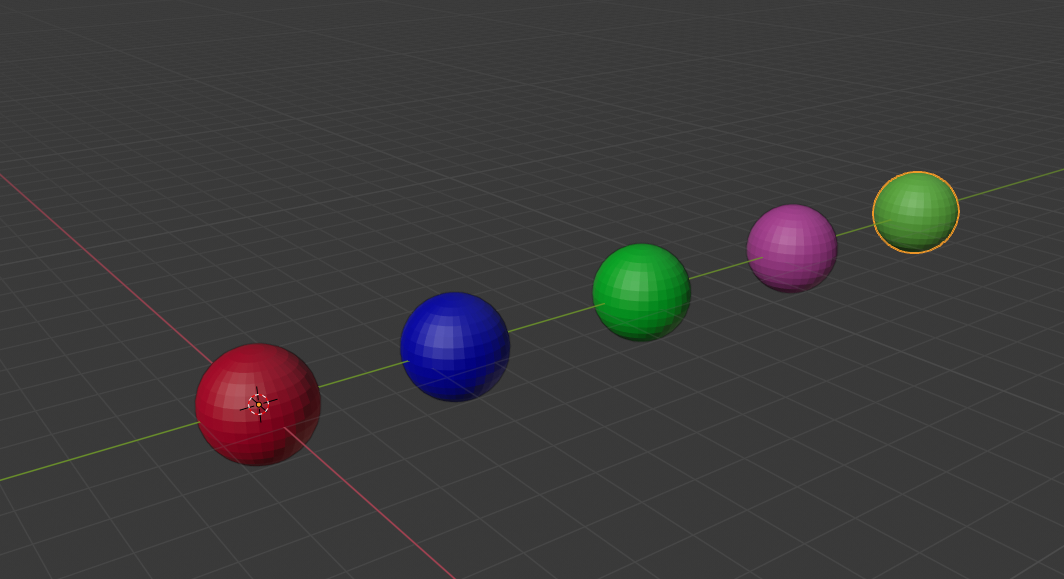Click the orange-outlined light green sphere
Viewport: 1064px width, 579px height.
(915, 212)
